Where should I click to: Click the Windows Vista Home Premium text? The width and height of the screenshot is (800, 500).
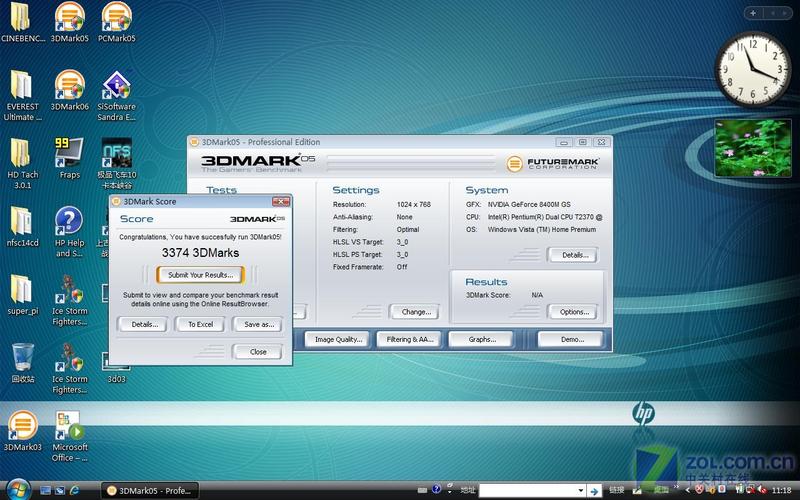click(x=542, y=230)
